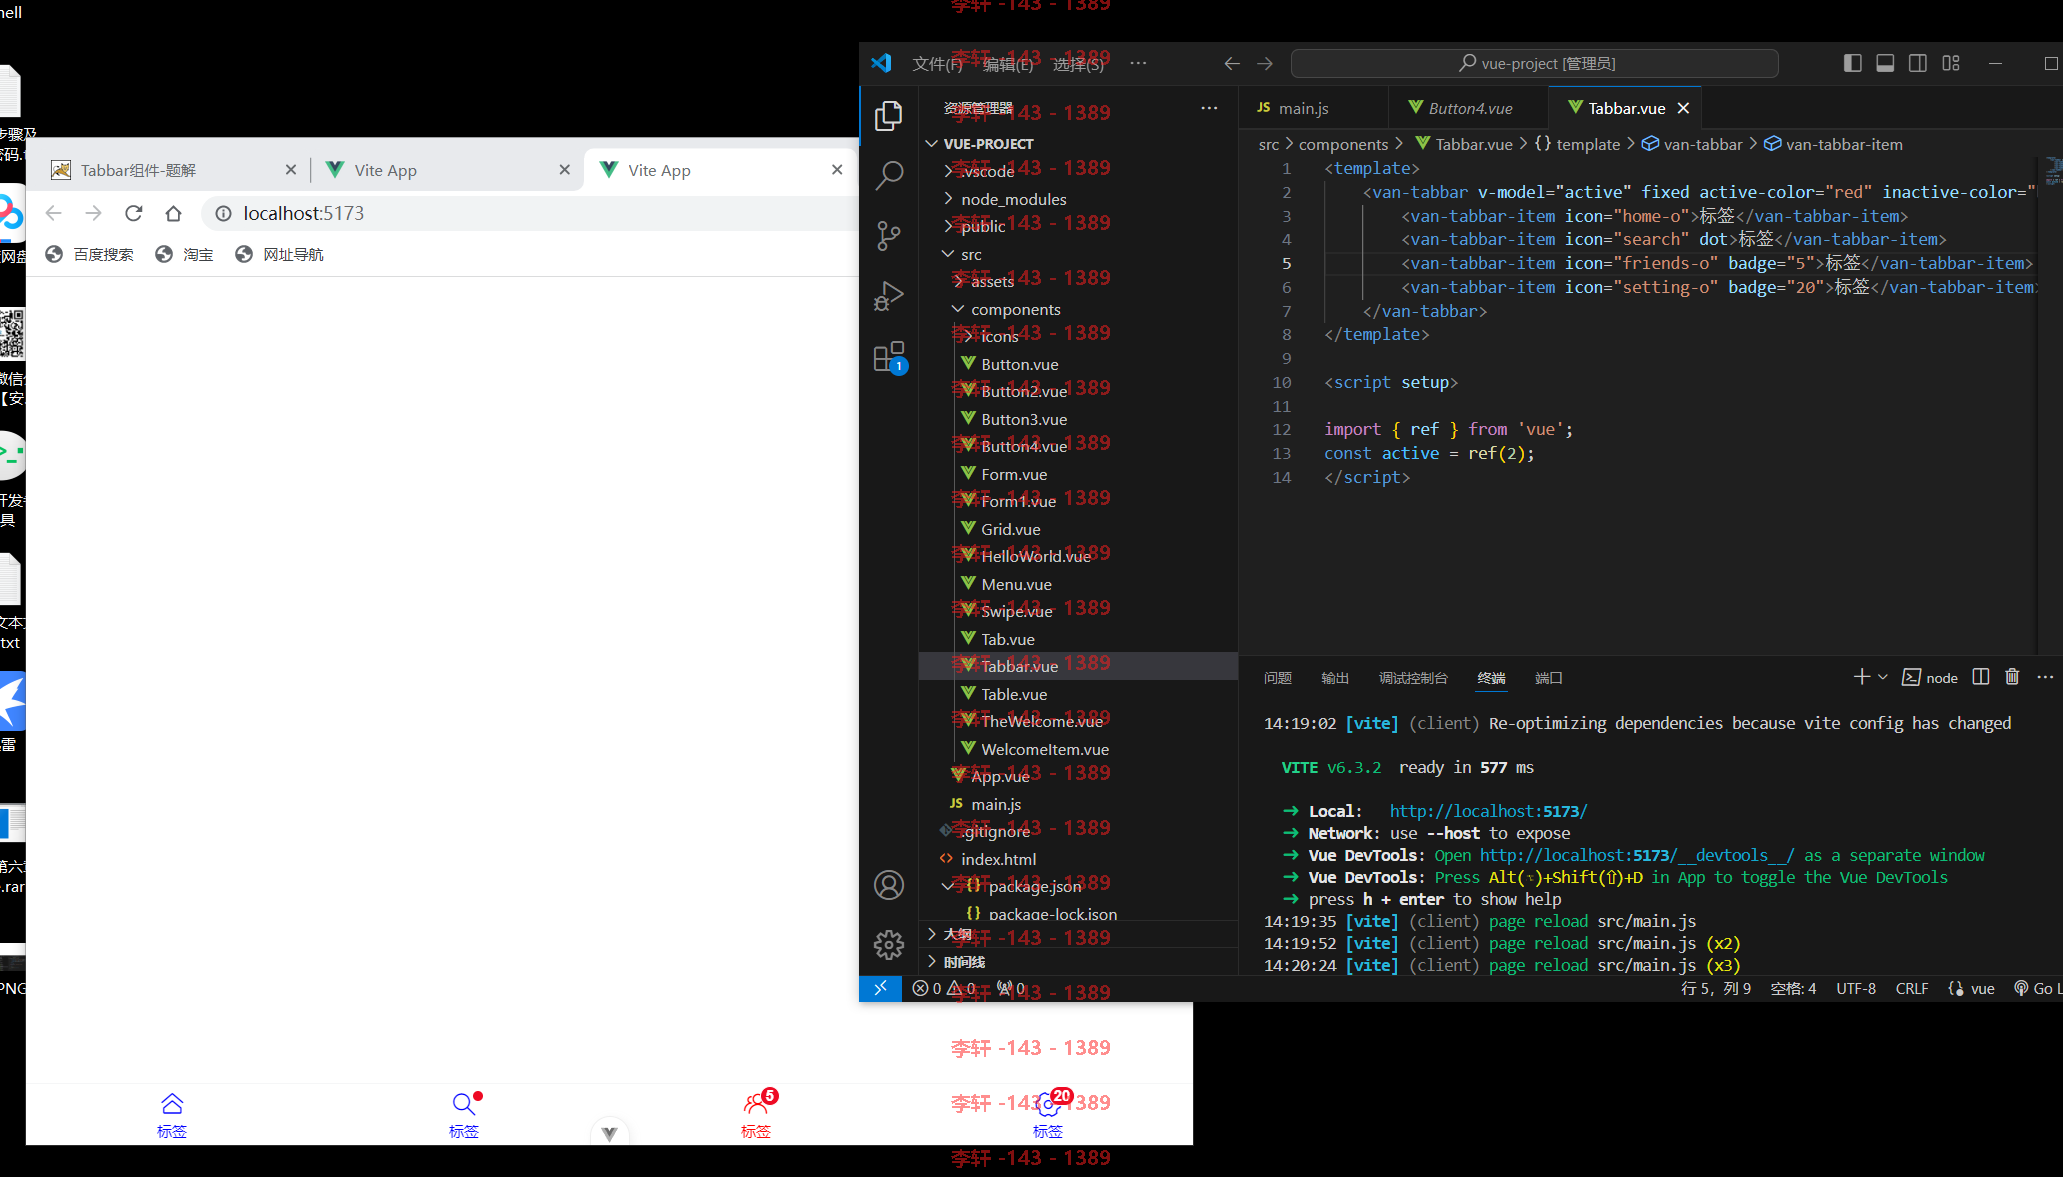Click 网址导航 bookmark
Image resolution: width=2063 pixels, height=1177 pixels.
coord(279,255)
